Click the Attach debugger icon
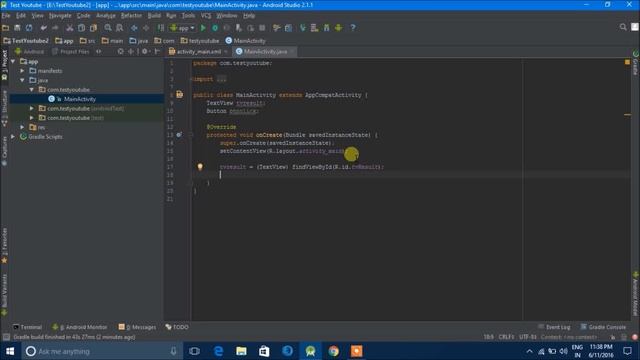The height and width of the screenshot is (360, 640). pos(239,28)
